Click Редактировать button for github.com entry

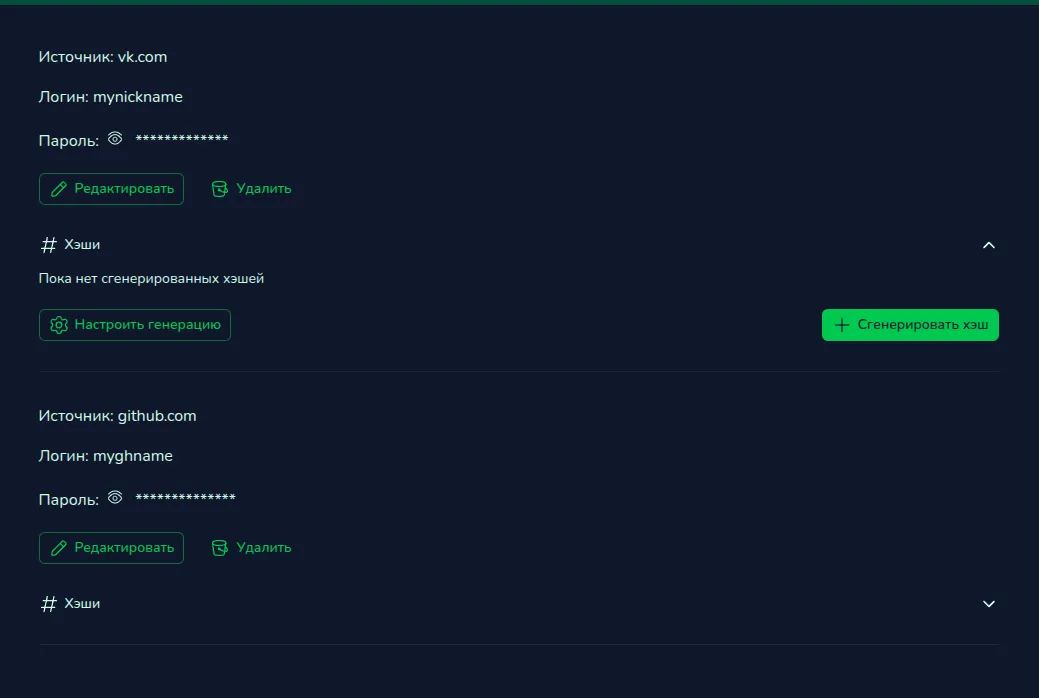111,548
